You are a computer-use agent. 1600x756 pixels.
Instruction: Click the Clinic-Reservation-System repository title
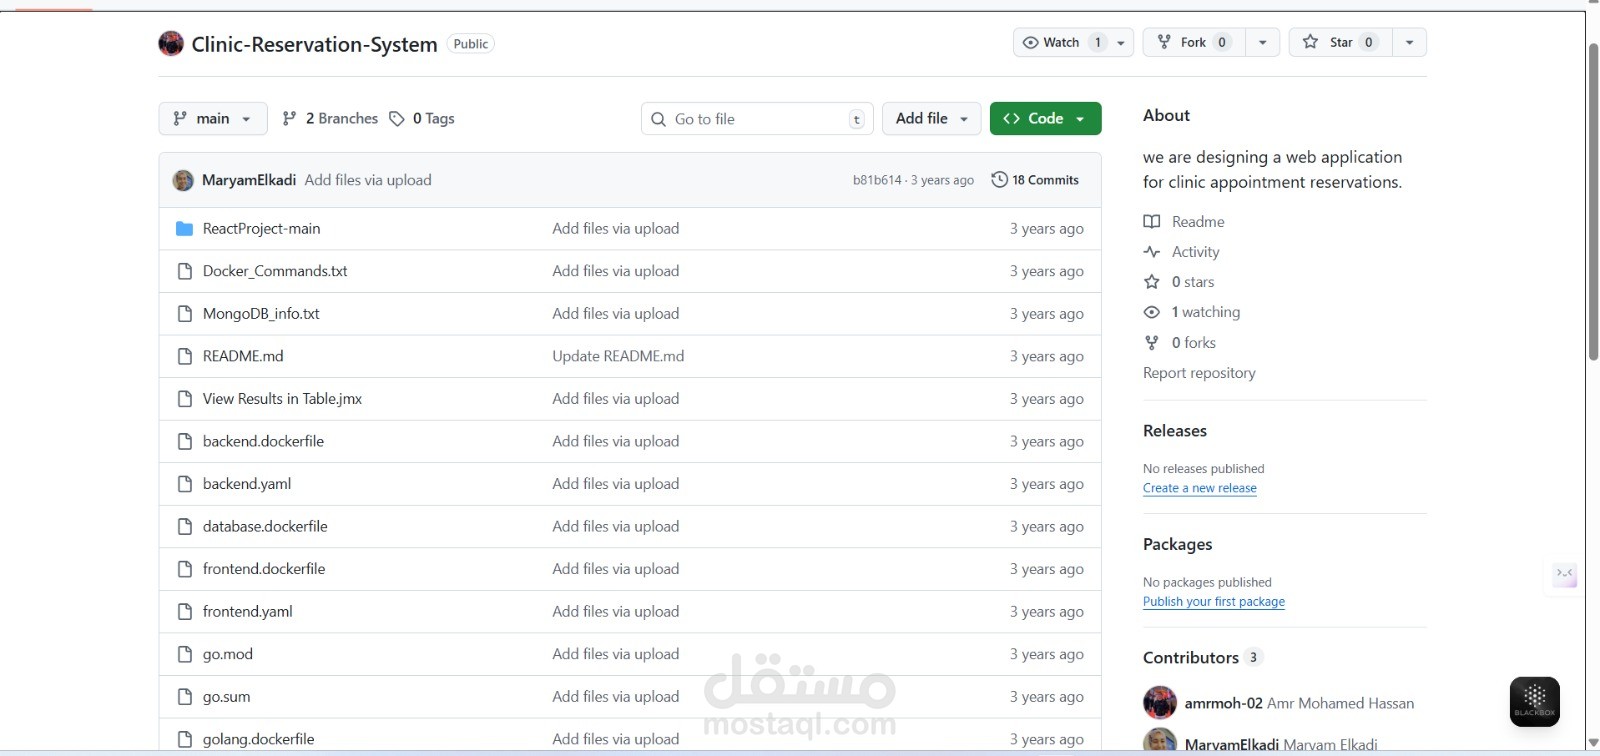coord(314,44)
